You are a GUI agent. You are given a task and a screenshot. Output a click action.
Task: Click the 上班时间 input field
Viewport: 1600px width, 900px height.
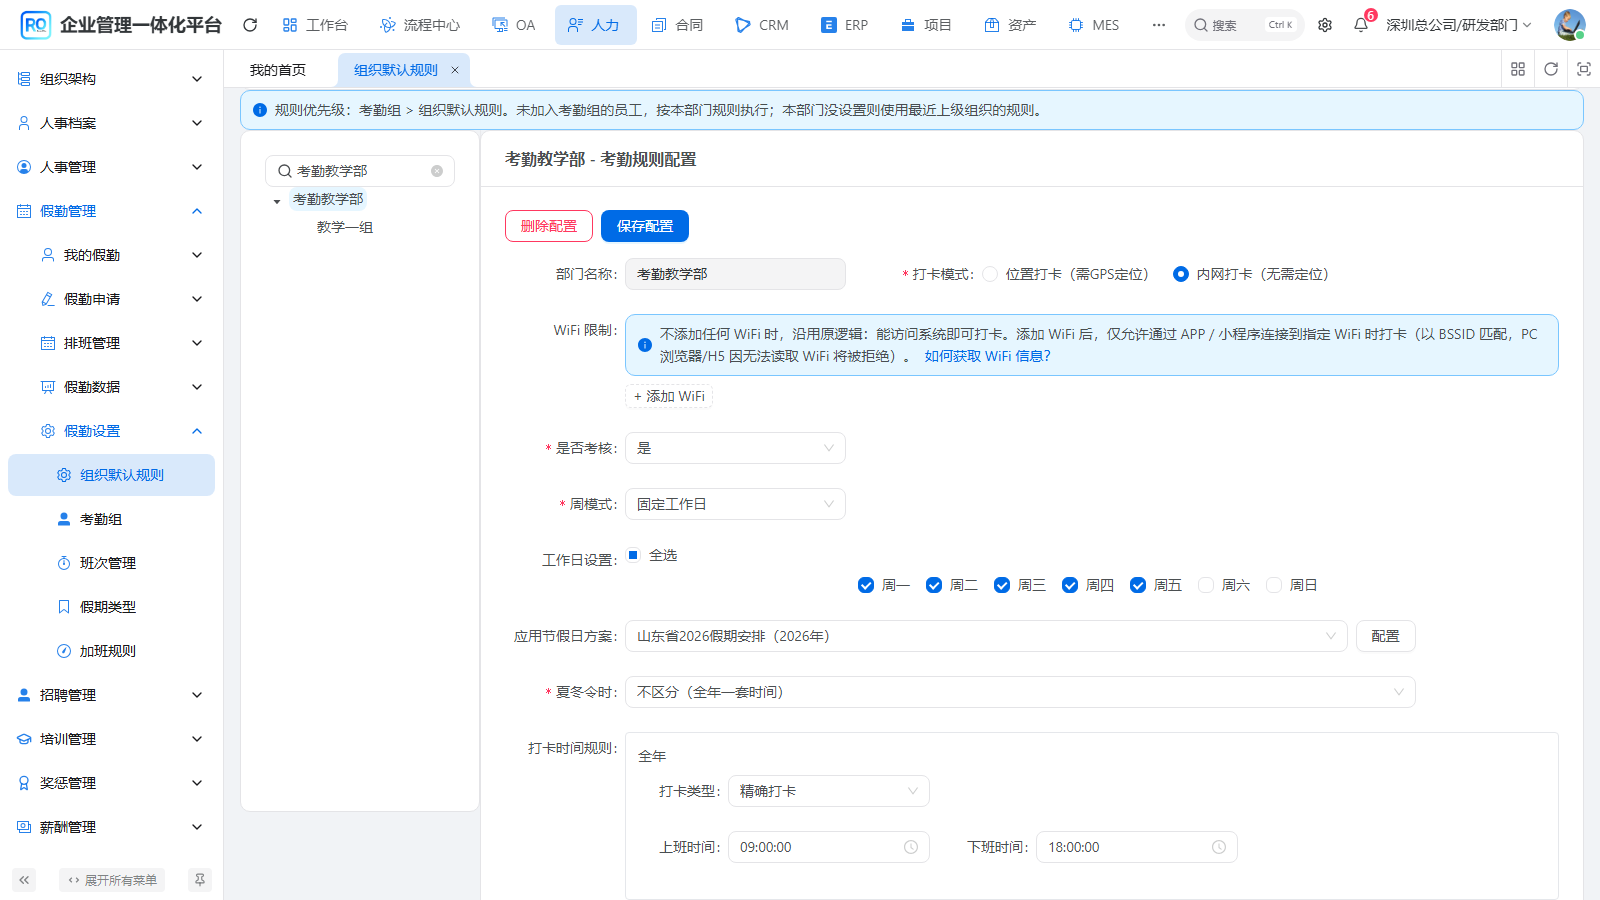pyautogui.click(x=829, y=847)
